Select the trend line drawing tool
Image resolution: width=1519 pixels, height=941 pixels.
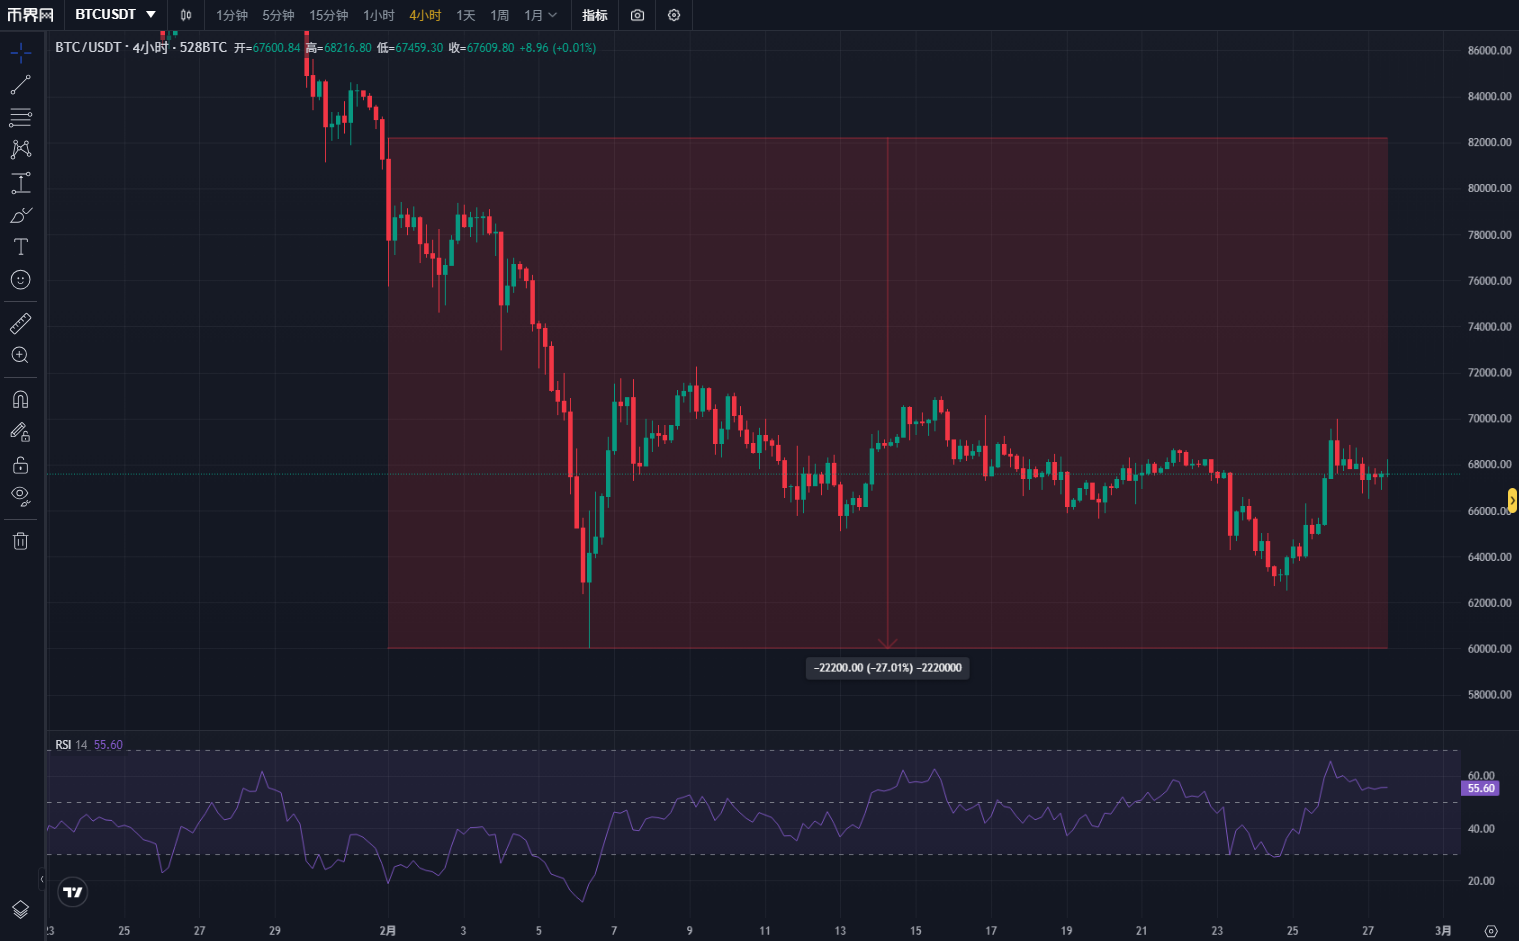20,85
